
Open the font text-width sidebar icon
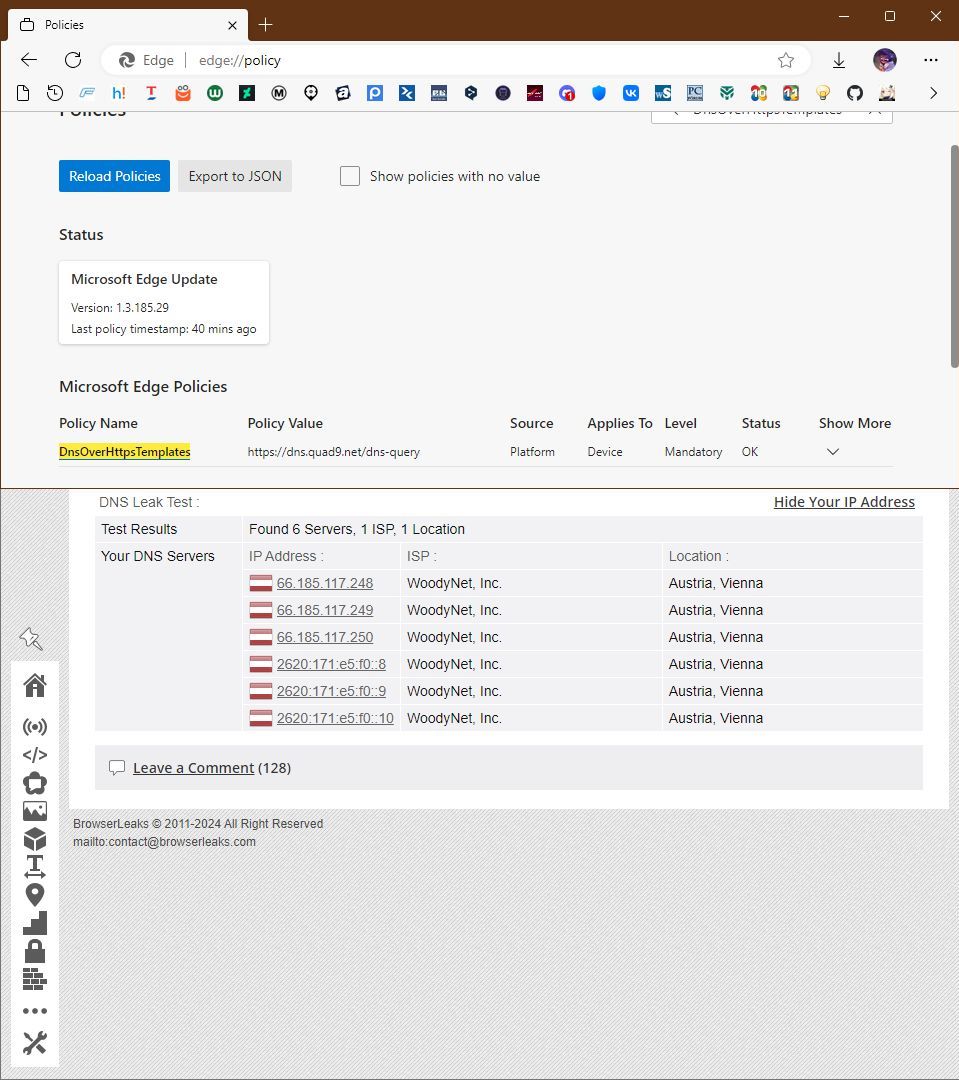pyautogui.click(x=34, y=867)
